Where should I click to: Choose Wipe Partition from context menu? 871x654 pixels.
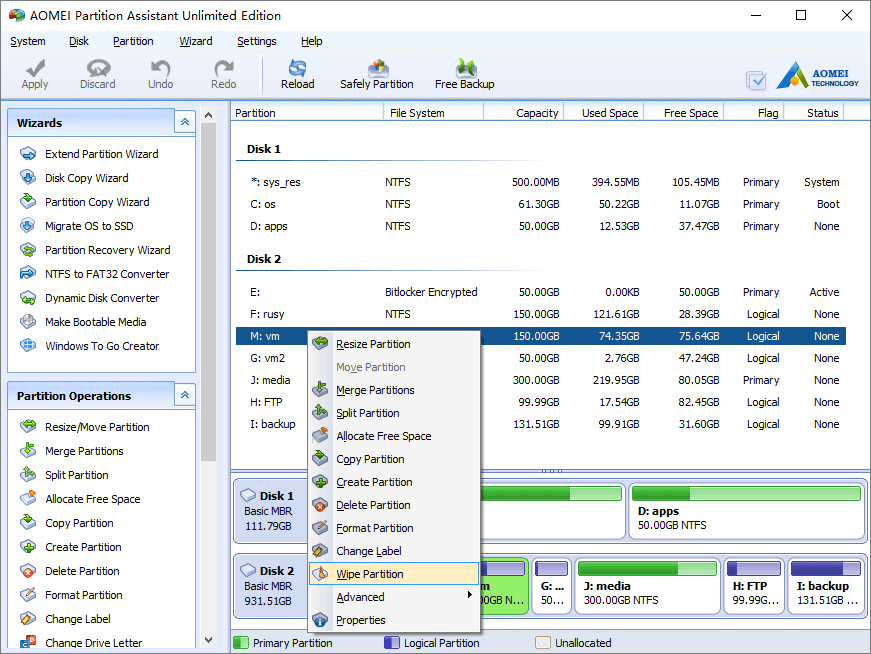394,574
